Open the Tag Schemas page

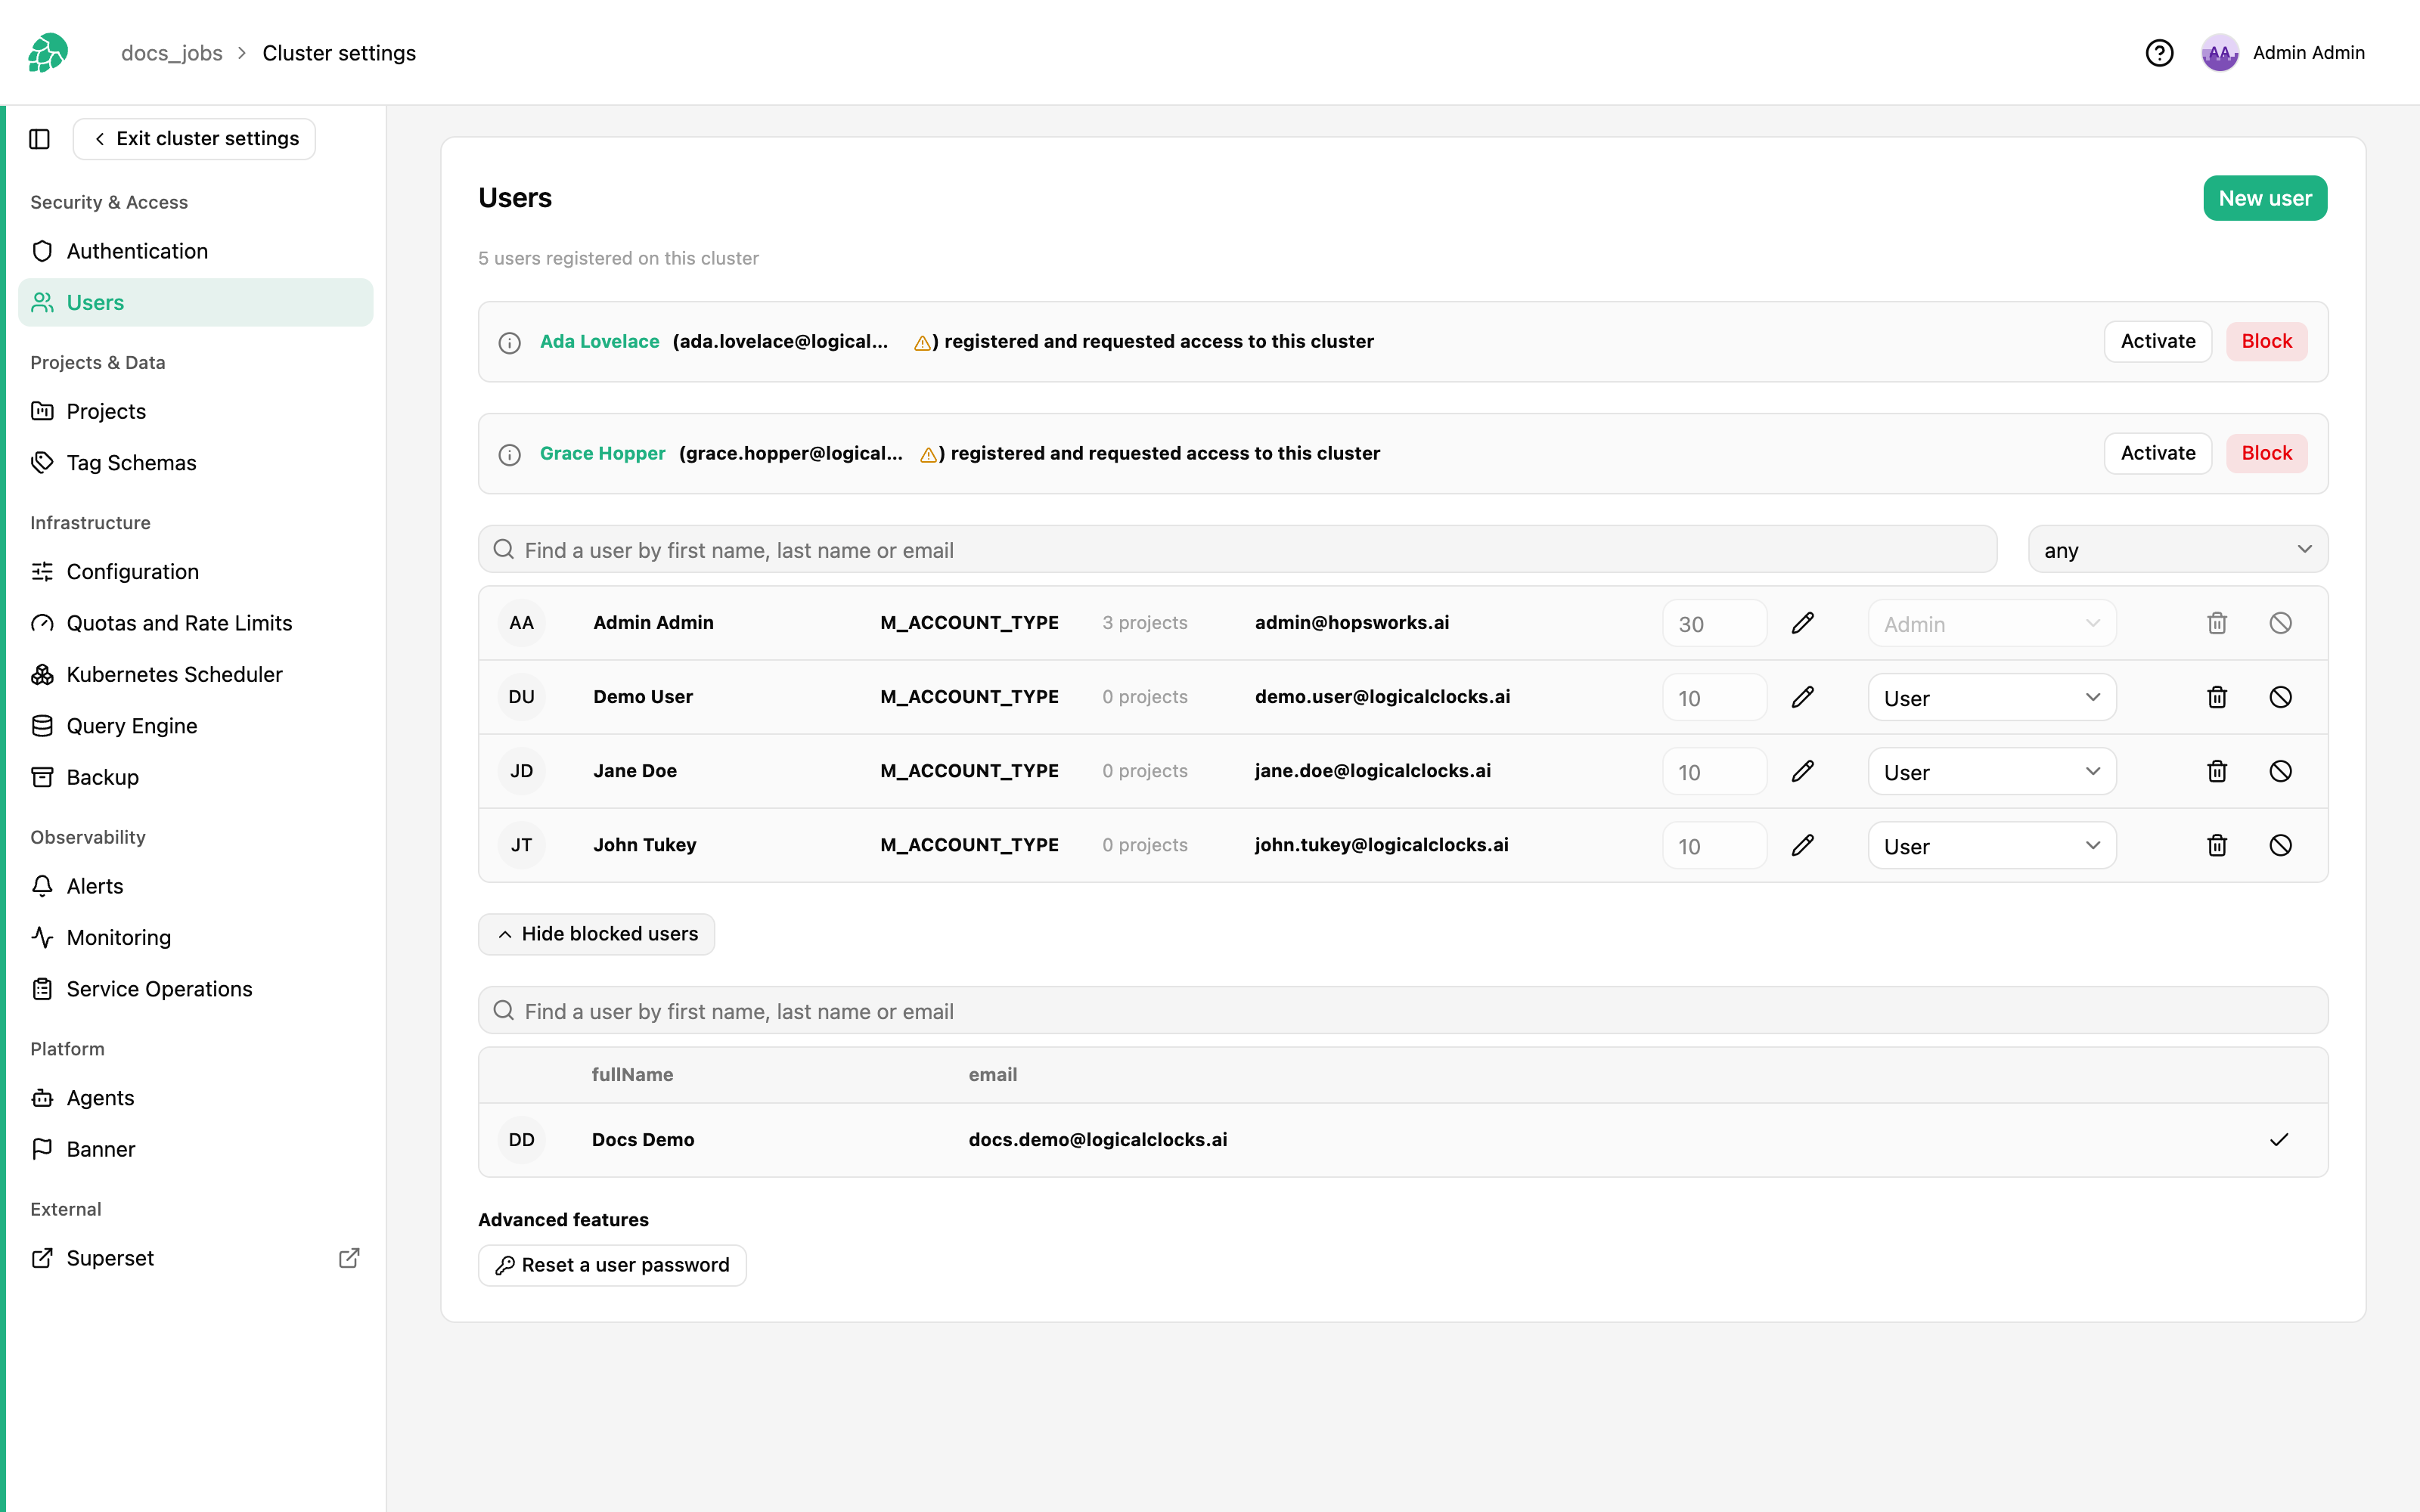(x=195, y=462)
